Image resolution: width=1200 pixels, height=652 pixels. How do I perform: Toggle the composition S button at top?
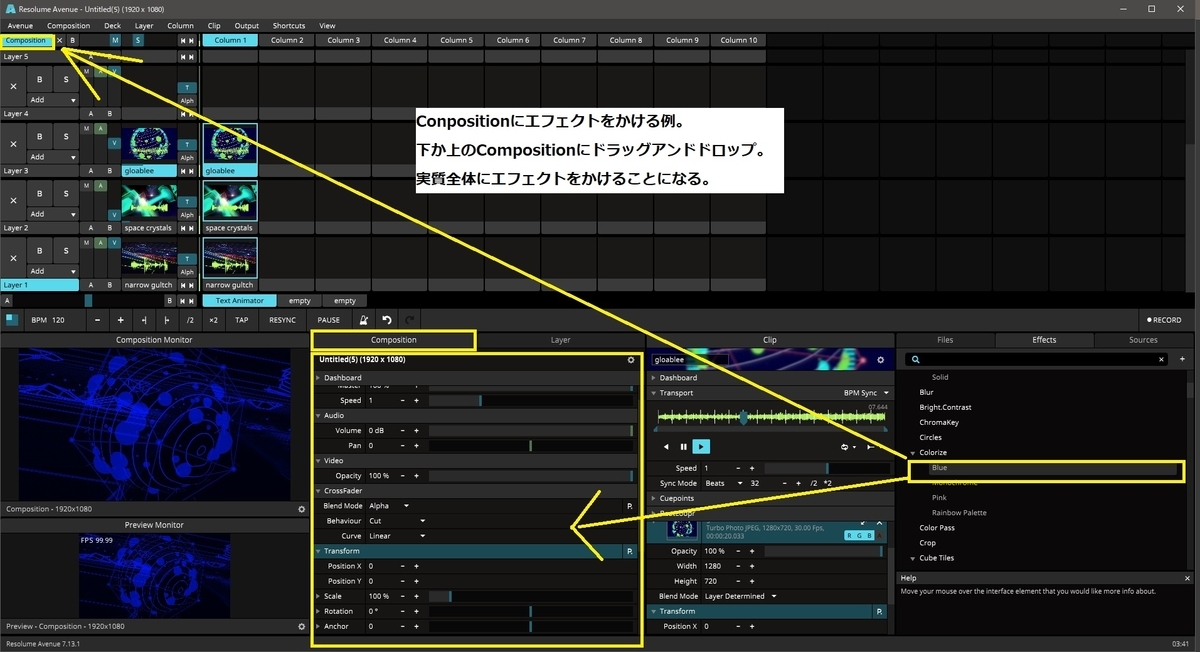pos(138,40)
